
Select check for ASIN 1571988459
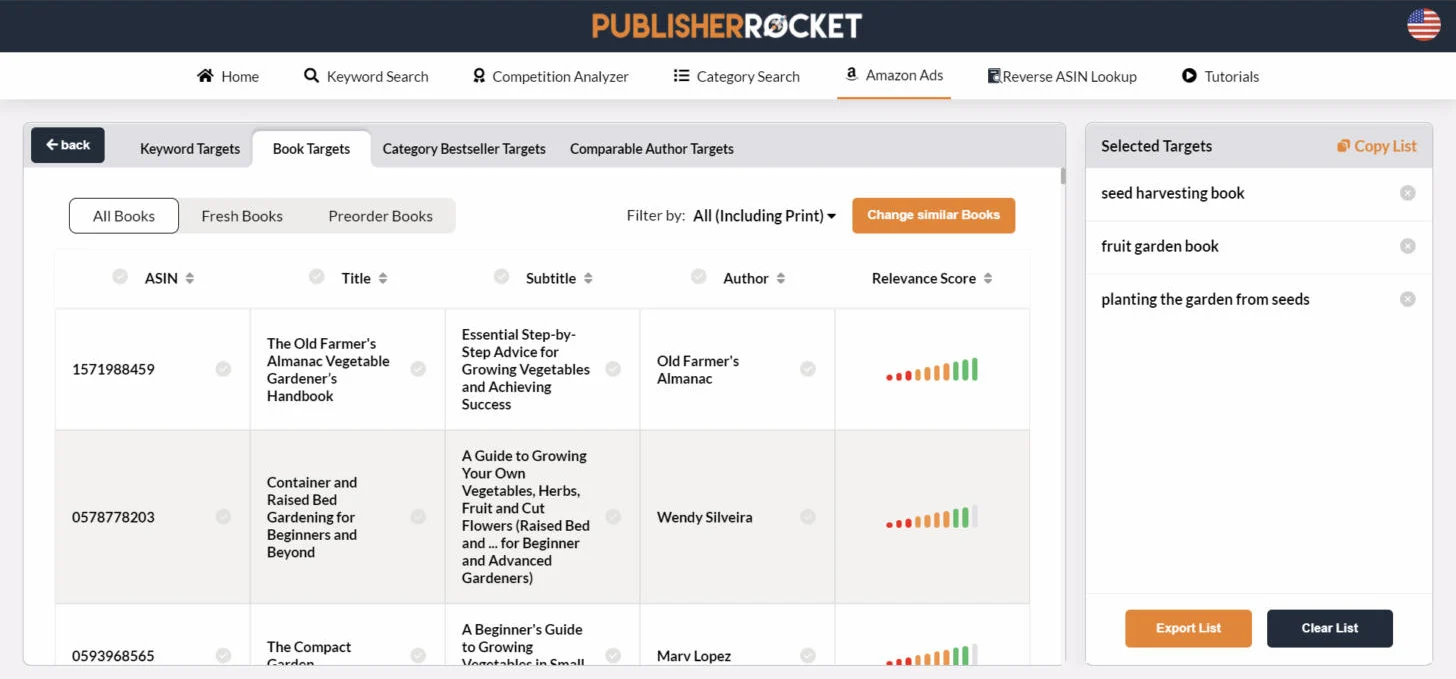[x=223, y=369]
